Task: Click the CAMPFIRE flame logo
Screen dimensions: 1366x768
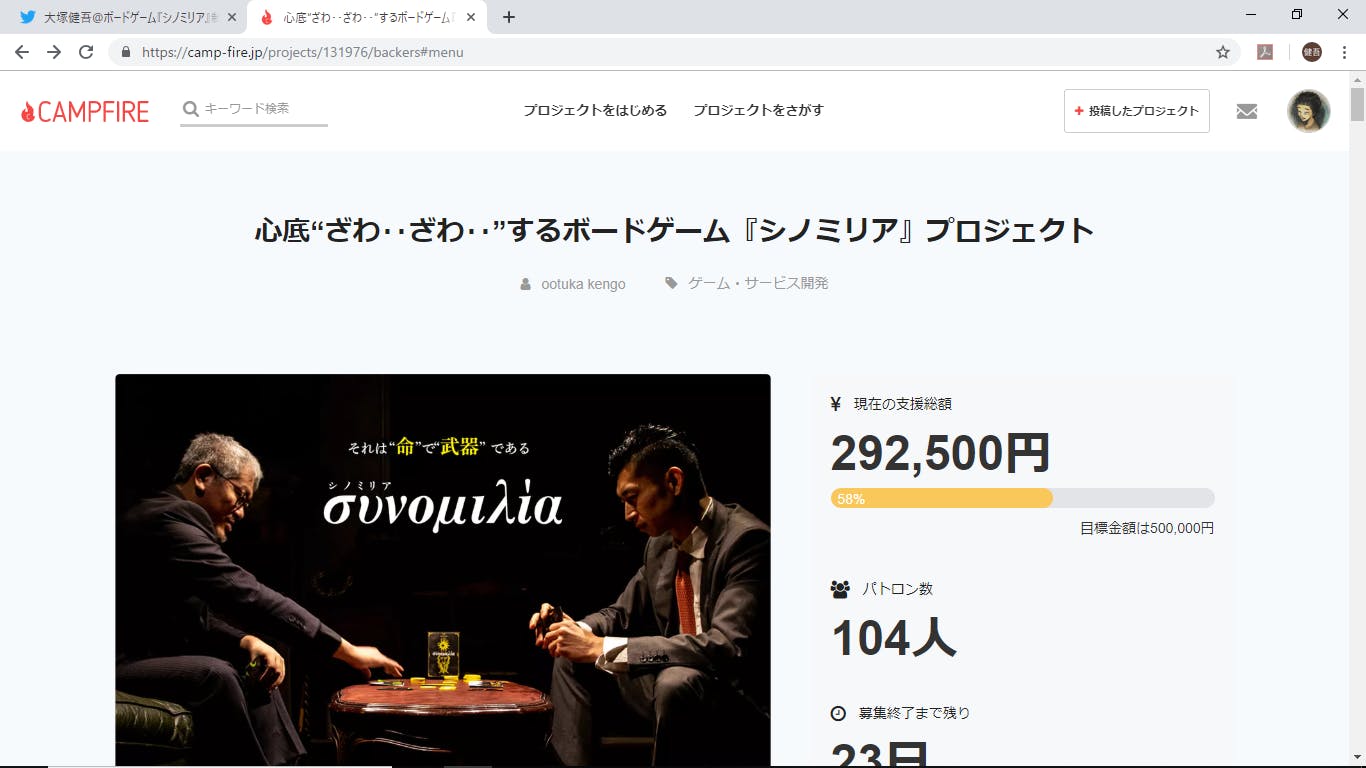Action: (84, 111)
